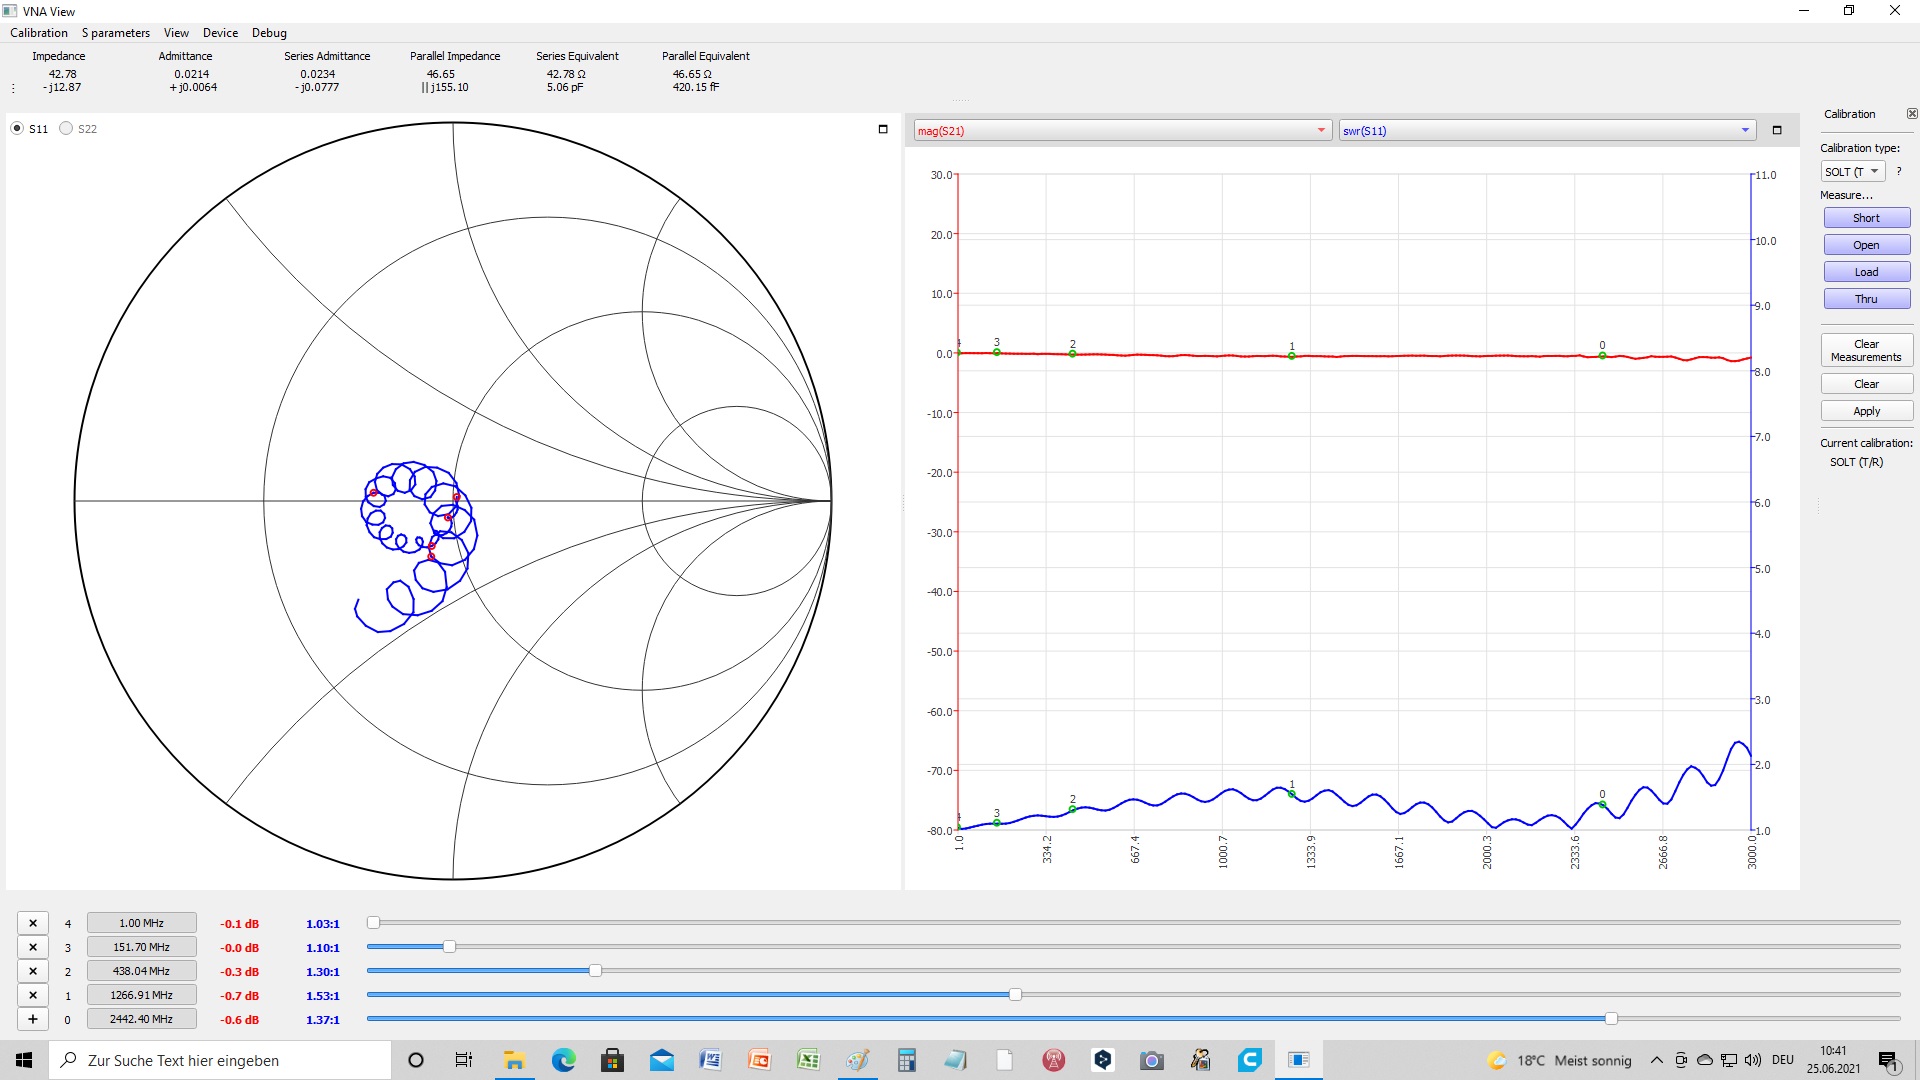Remove marker 4 with its X button
1920x1080 pixels.
(x=33, y=923)
